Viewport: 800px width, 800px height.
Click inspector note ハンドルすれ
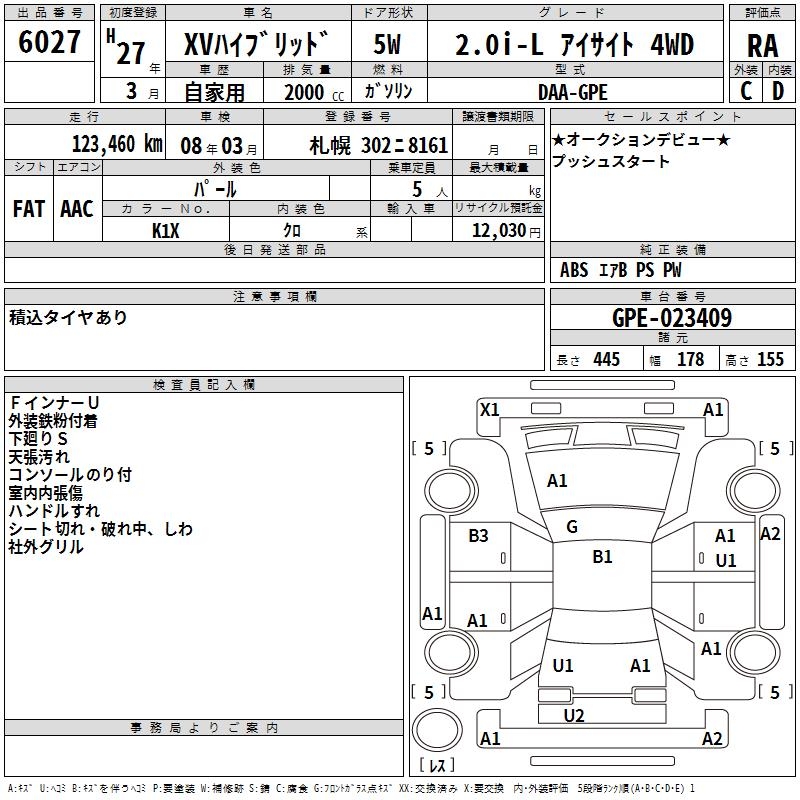point(54,511)
